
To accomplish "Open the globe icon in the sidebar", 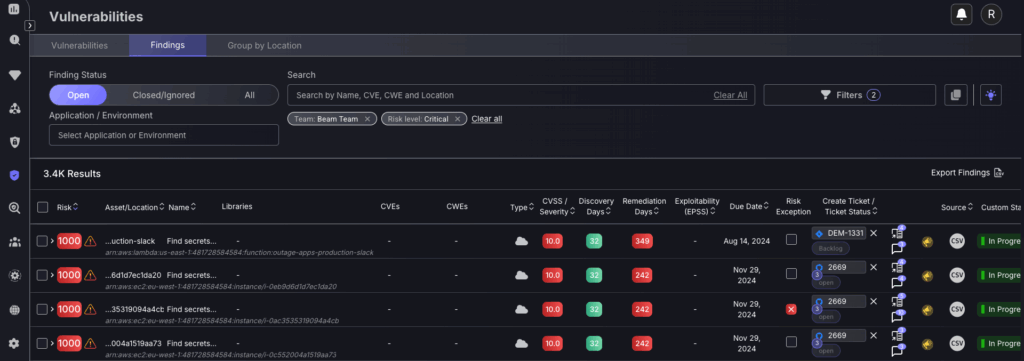I will tap(14, 310).
